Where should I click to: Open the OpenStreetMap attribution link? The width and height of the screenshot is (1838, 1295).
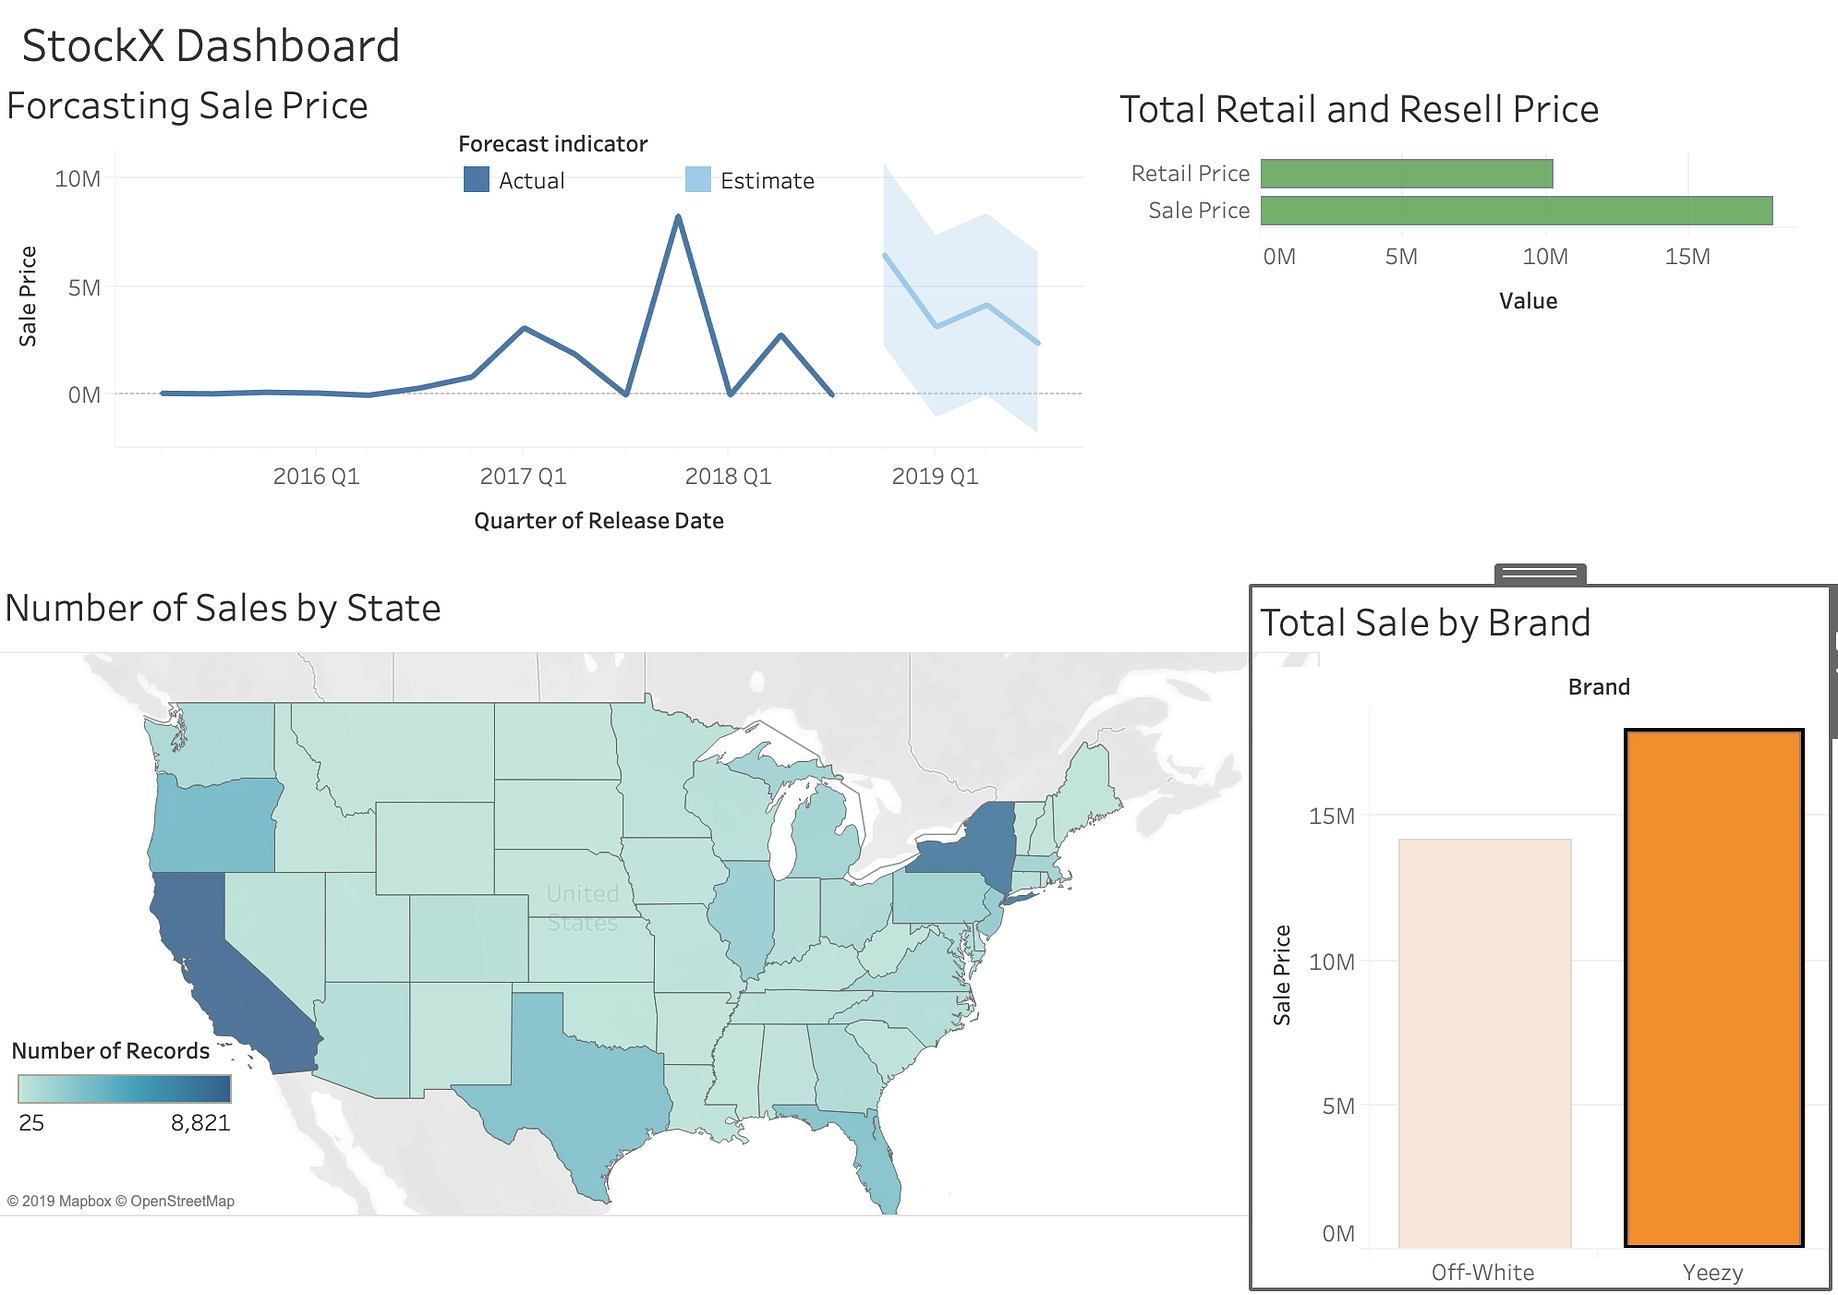pos(175,1201)
